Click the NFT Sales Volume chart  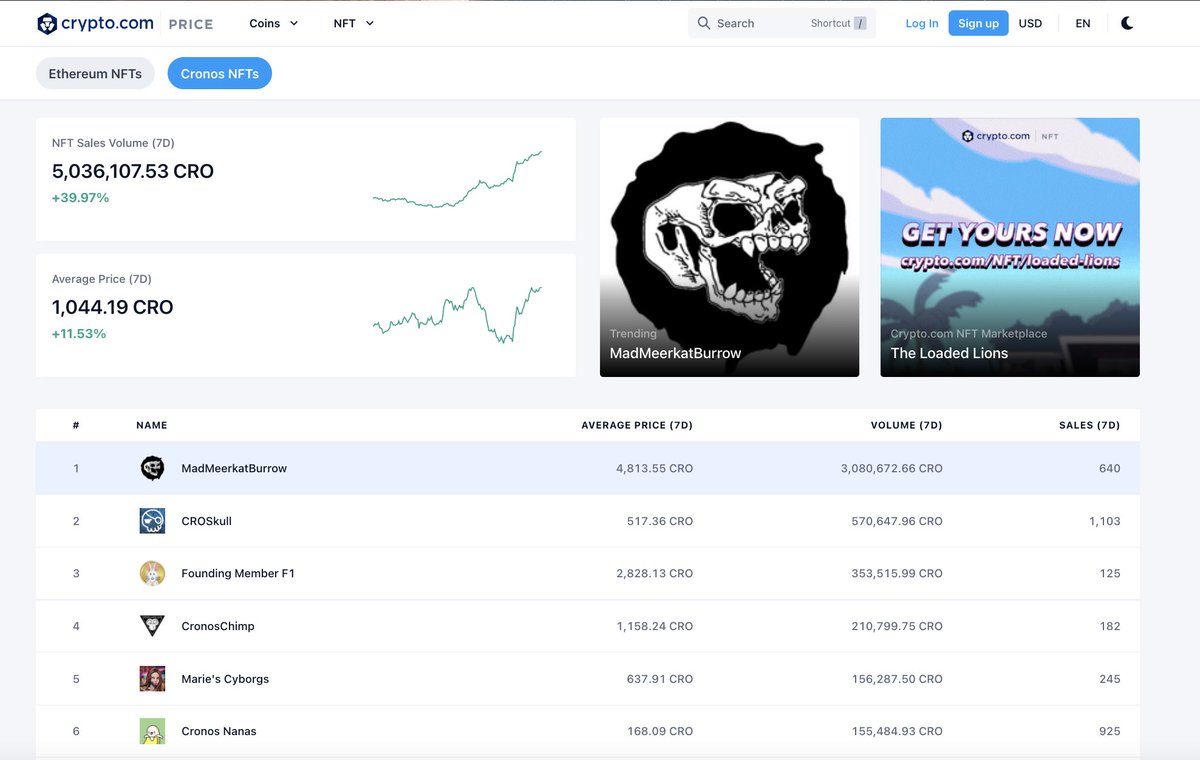pyautogui.click(x=458, y=180)
